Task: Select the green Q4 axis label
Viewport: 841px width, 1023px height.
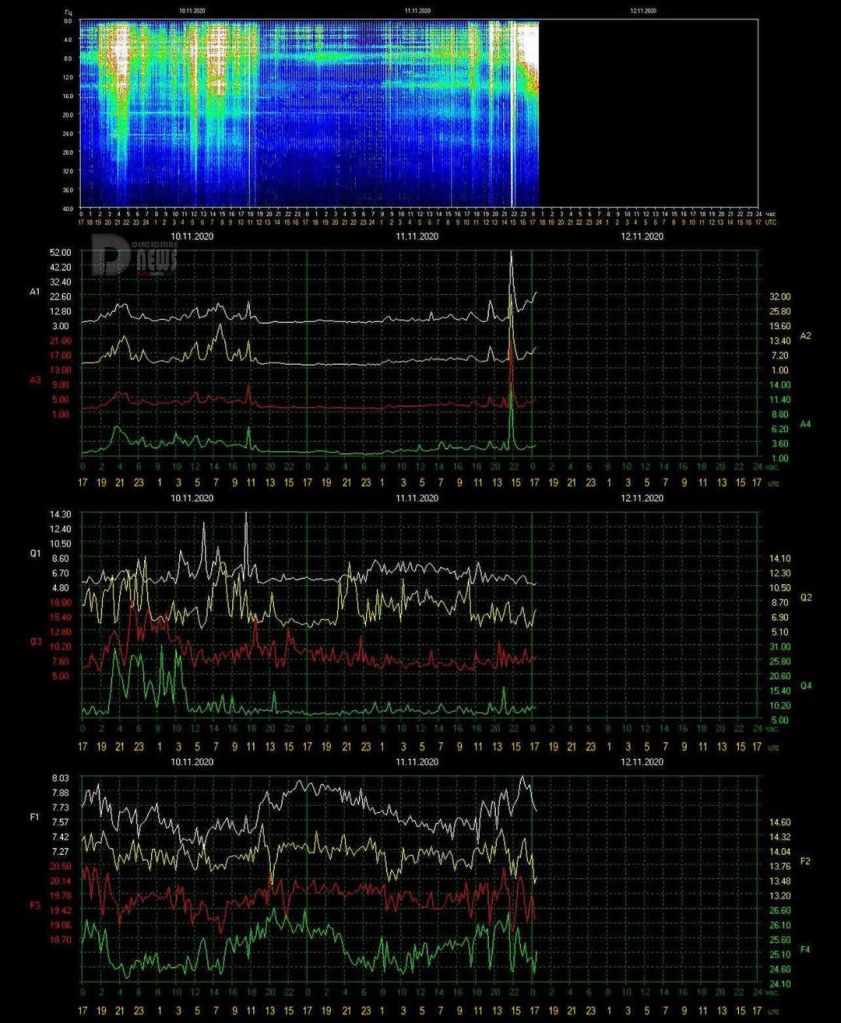Action: point(806,686)
